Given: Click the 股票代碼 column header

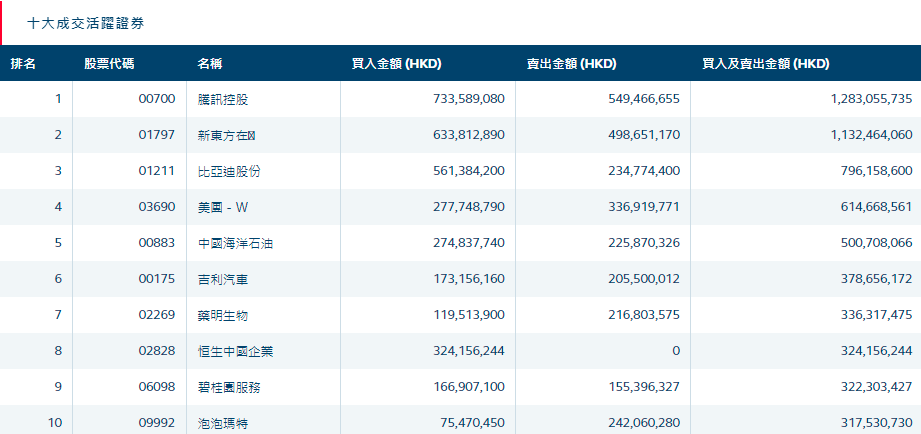Looking at the screenshot, I should [109, 64].
